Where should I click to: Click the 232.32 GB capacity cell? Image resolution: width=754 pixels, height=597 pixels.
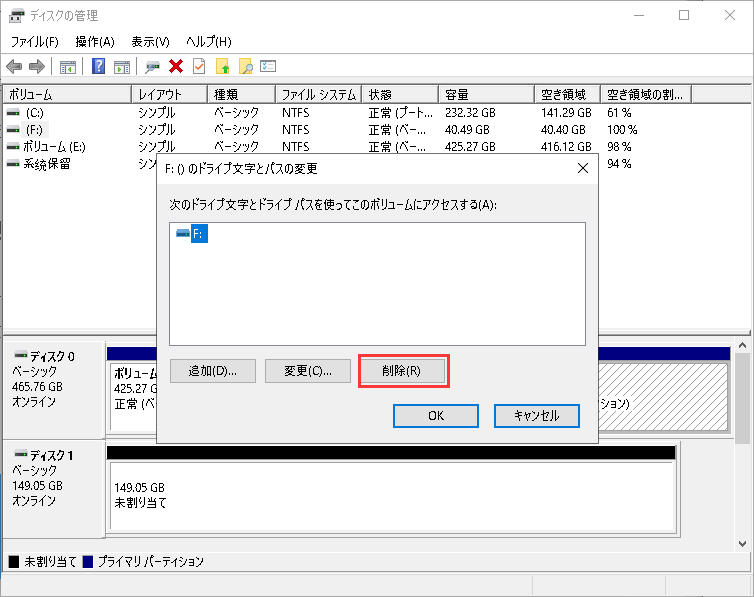pyautogui.click(x=470, y=113)
